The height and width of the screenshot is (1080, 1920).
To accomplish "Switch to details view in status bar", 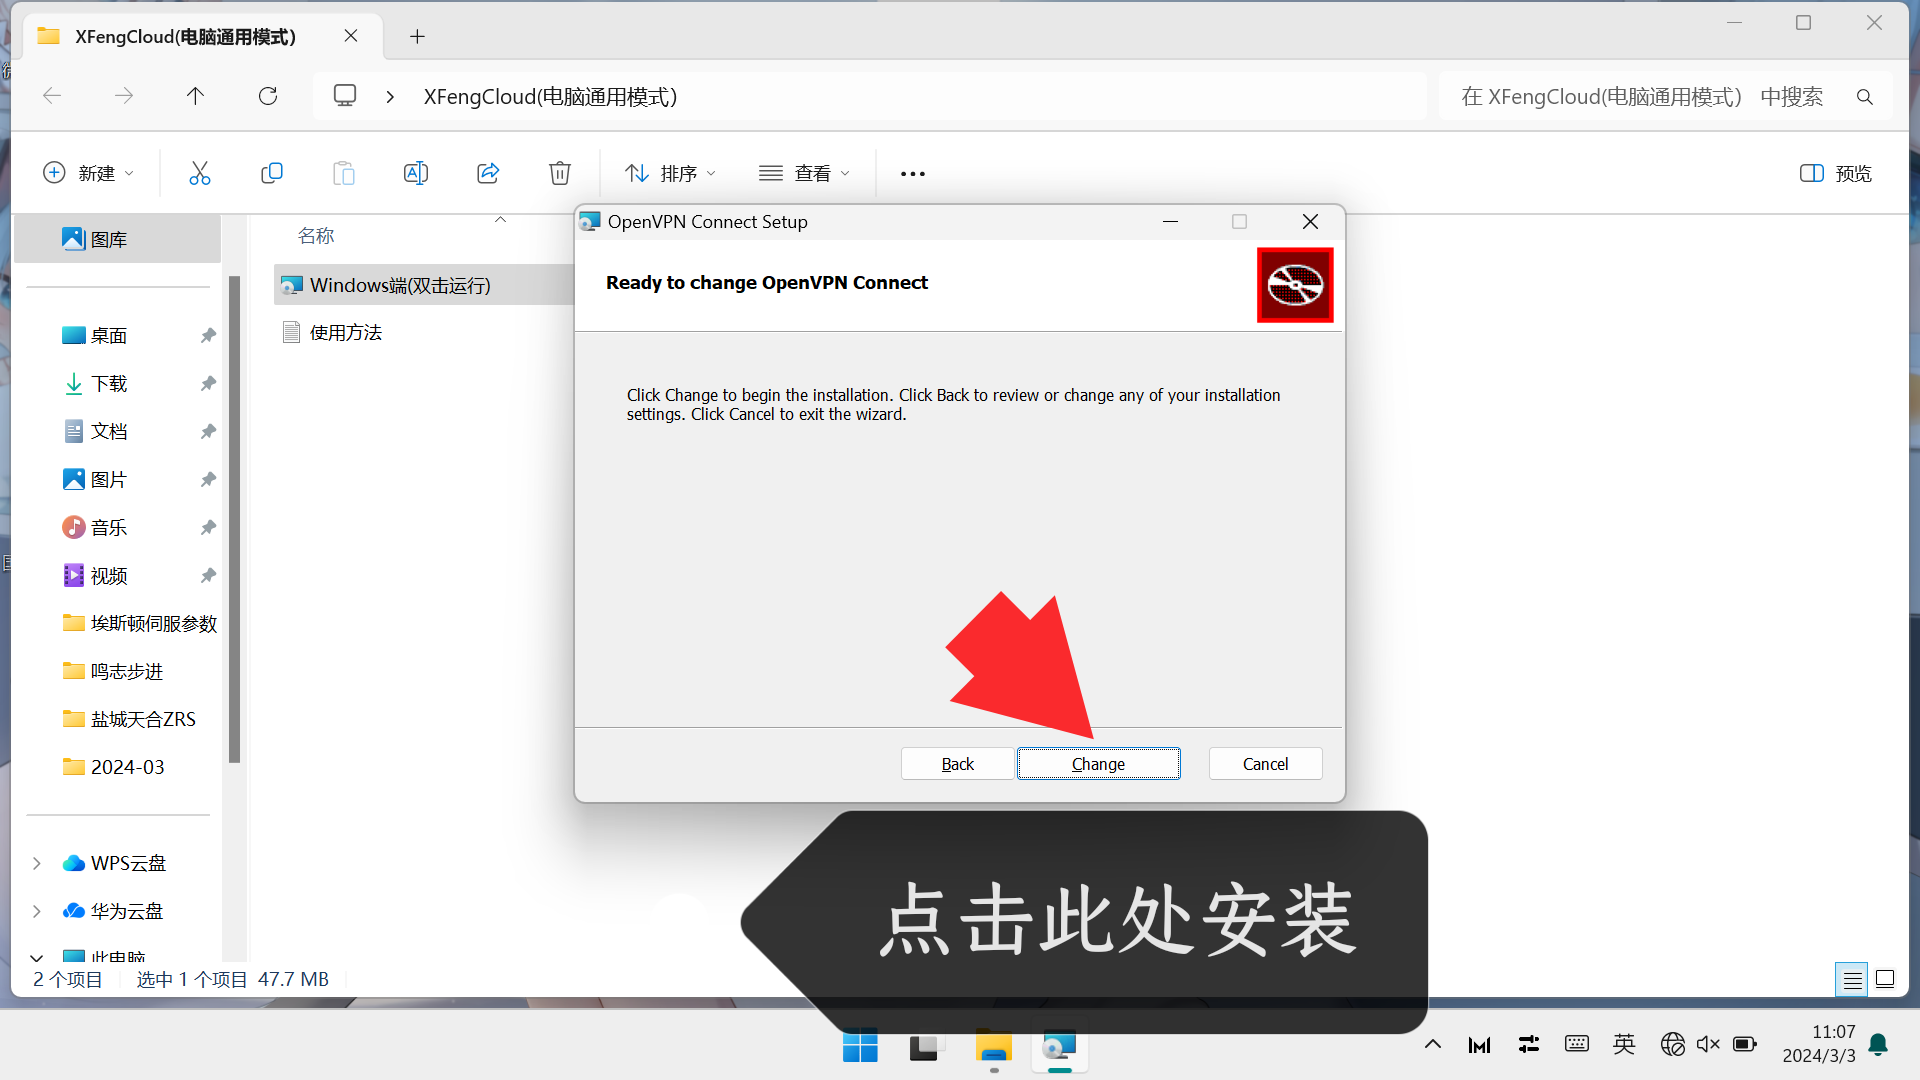I will (x=1852, y=980).
